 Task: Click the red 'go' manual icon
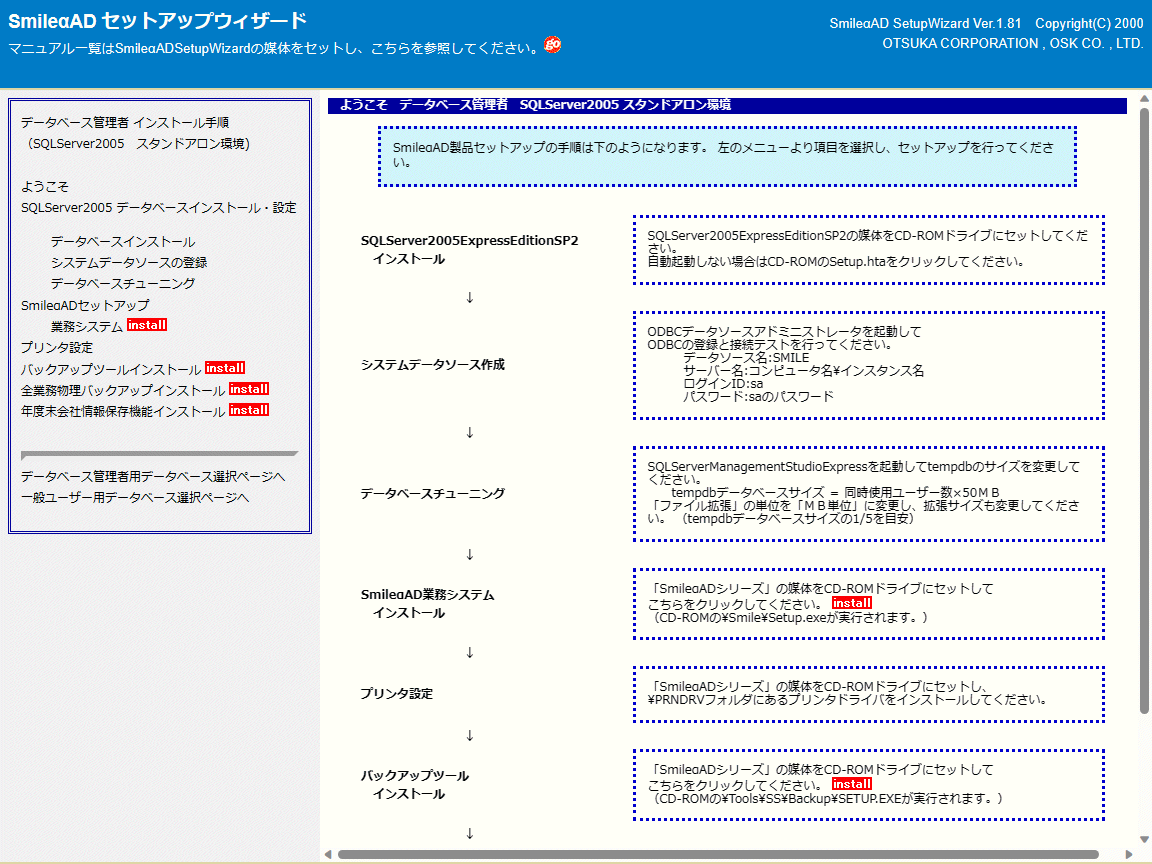click(x=552, y=45)
